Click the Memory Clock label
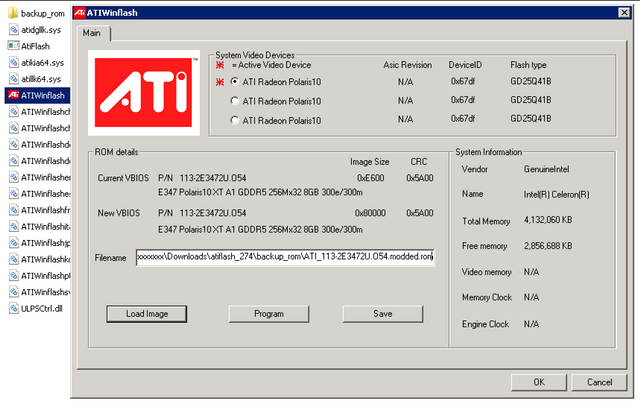 coord(487,297)
